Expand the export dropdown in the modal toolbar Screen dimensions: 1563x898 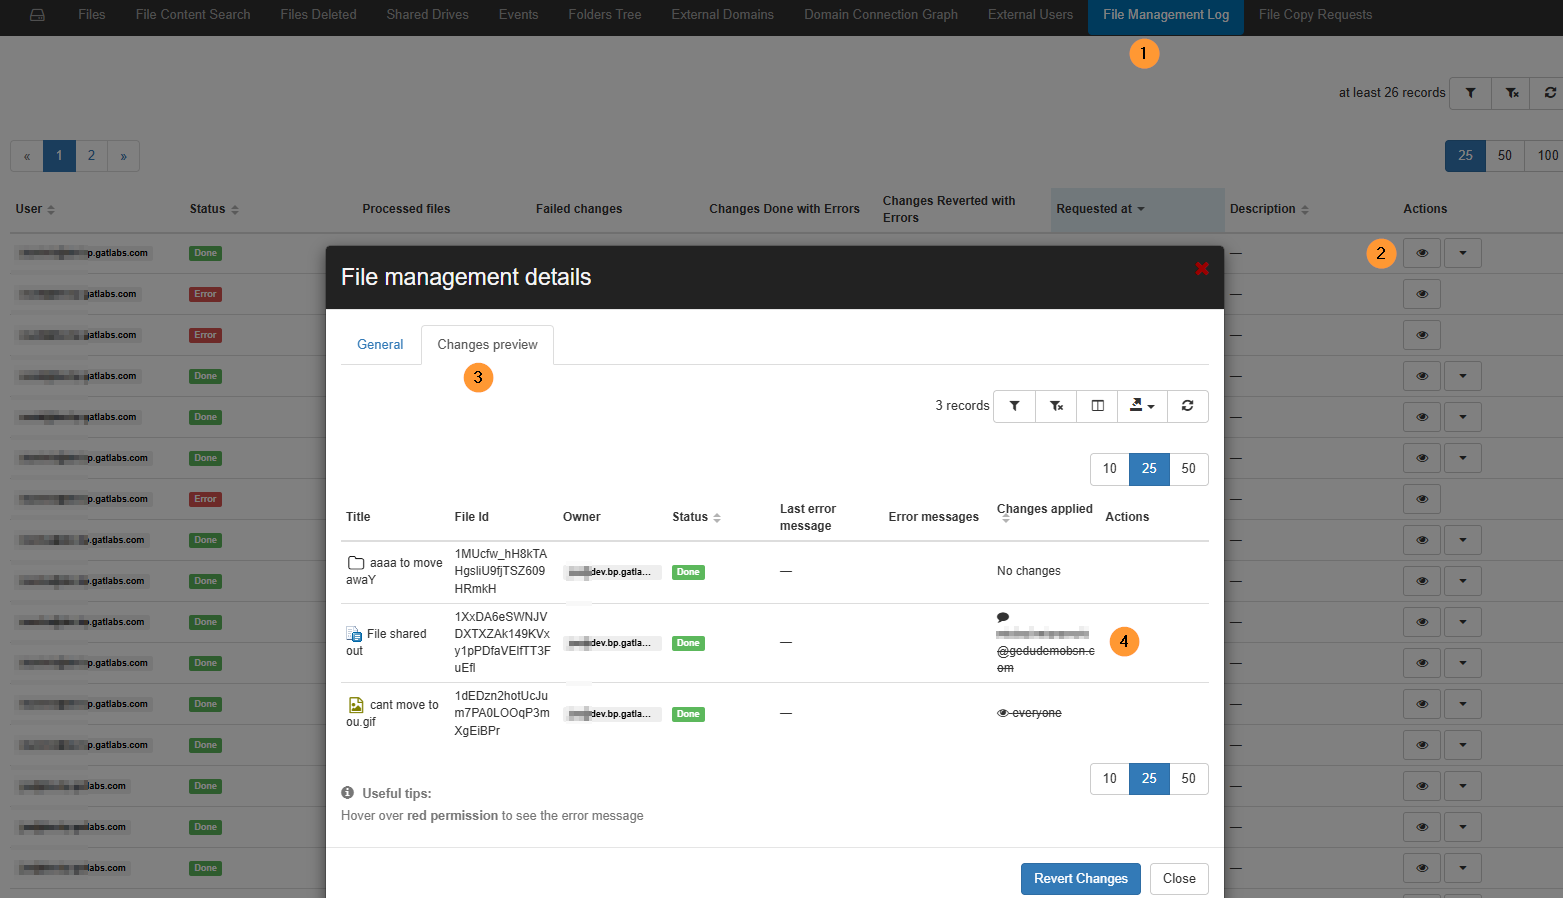point(1141,406)
